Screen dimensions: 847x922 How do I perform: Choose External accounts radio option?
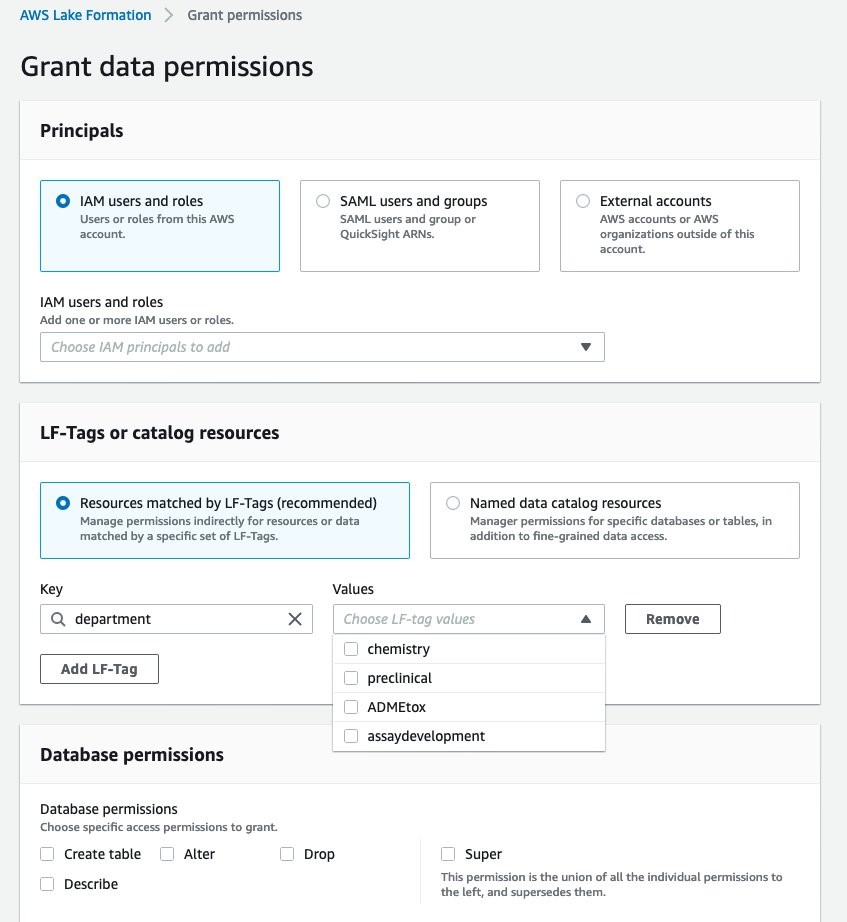[x=583, y=201]
